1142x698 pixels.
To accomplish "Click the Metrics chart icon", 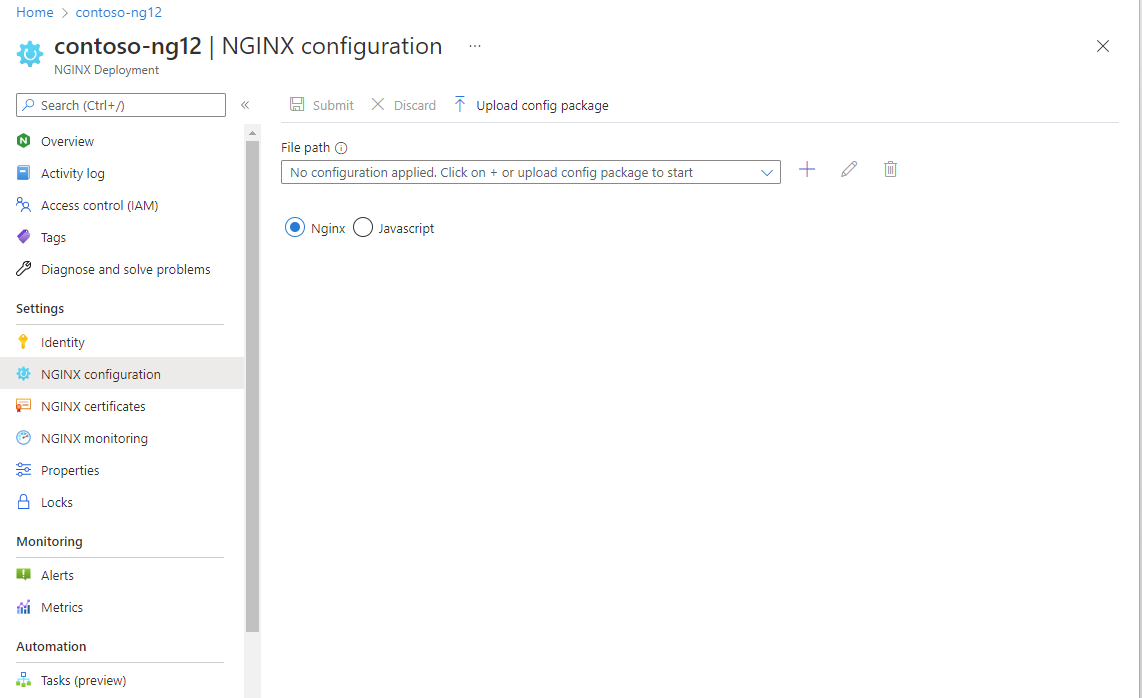I will click(23, 607).
